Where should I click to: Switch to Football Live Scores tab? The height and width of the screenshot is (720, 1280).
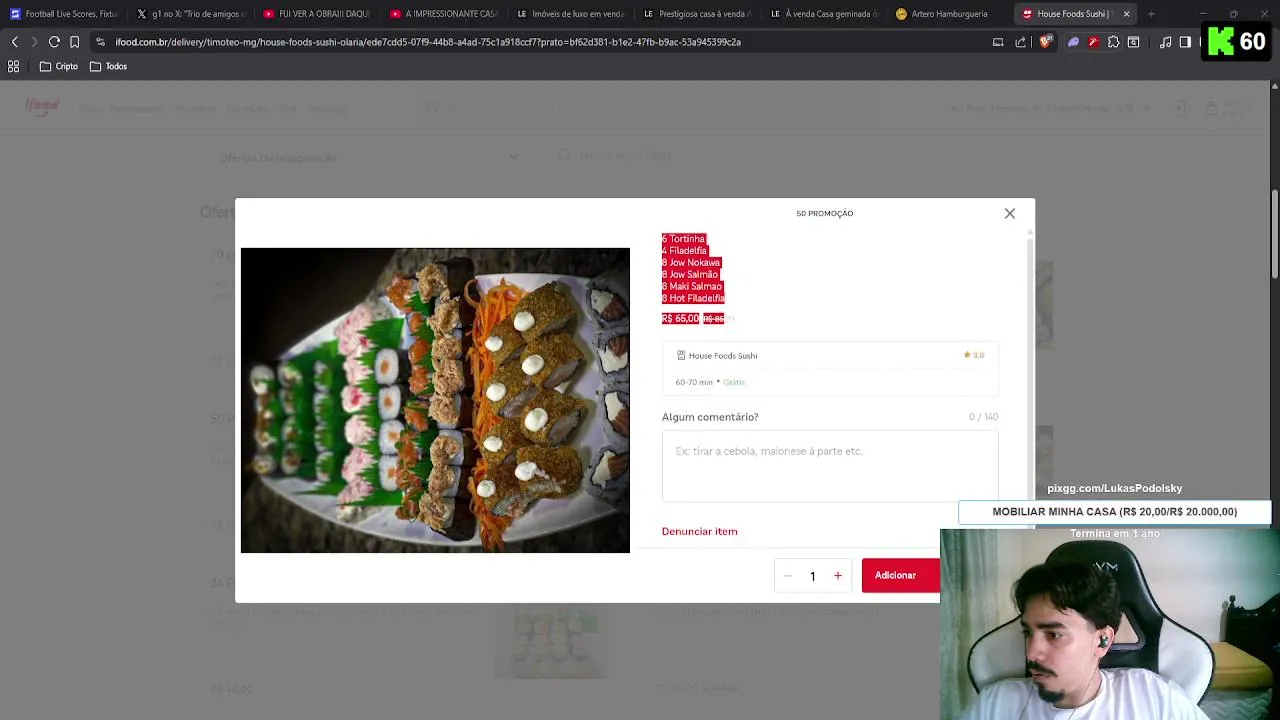point(63,14)
